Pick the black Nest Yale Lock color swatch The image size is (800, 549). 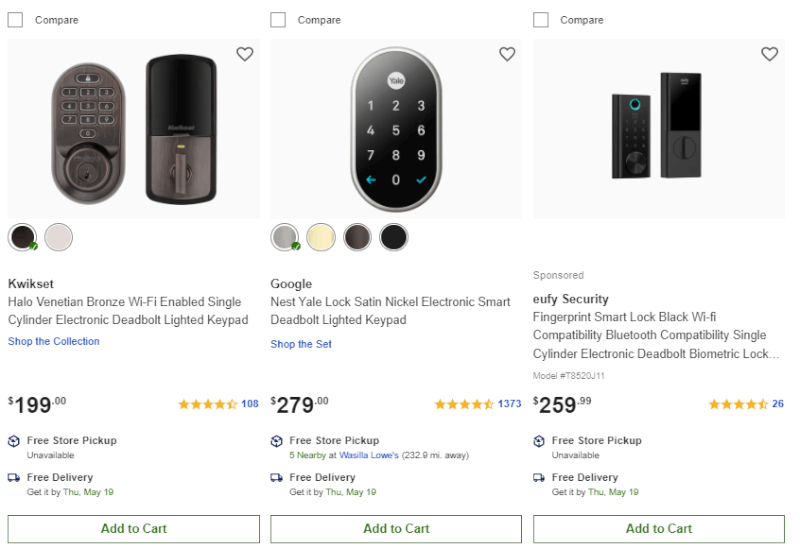point(393,237)
